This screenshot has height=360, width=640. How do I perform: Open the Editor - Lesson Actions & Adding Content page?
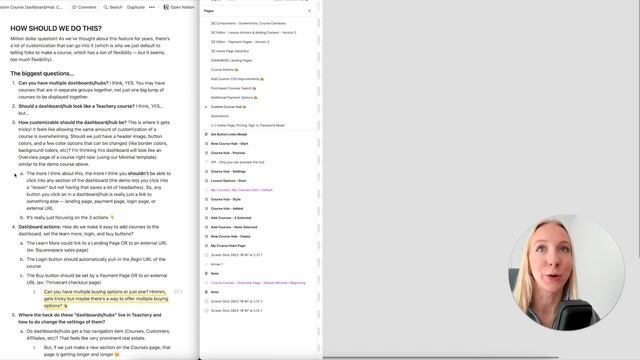[x=253, y=33]
